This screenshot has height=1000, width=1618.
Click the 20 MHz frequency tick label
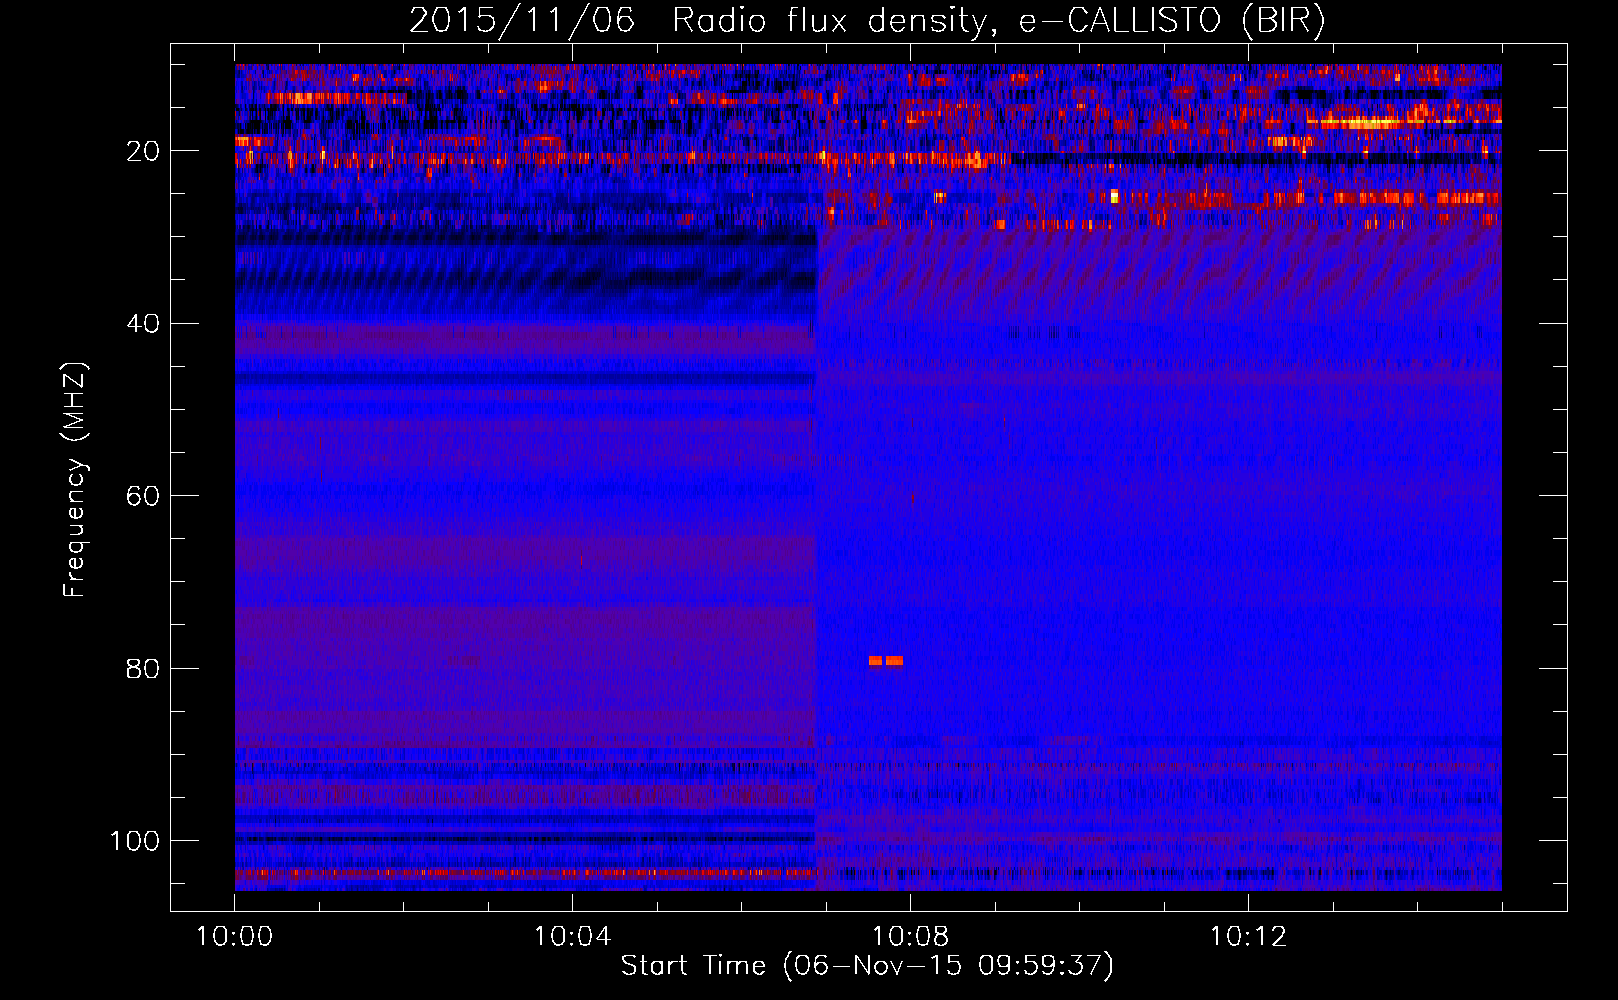click(143, 151)
